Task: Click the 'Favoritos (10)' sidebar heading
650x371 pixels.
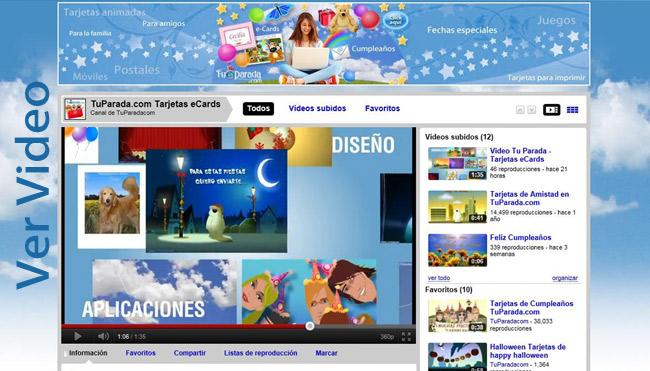Action: pyautogui.click(x=449, y=290)
